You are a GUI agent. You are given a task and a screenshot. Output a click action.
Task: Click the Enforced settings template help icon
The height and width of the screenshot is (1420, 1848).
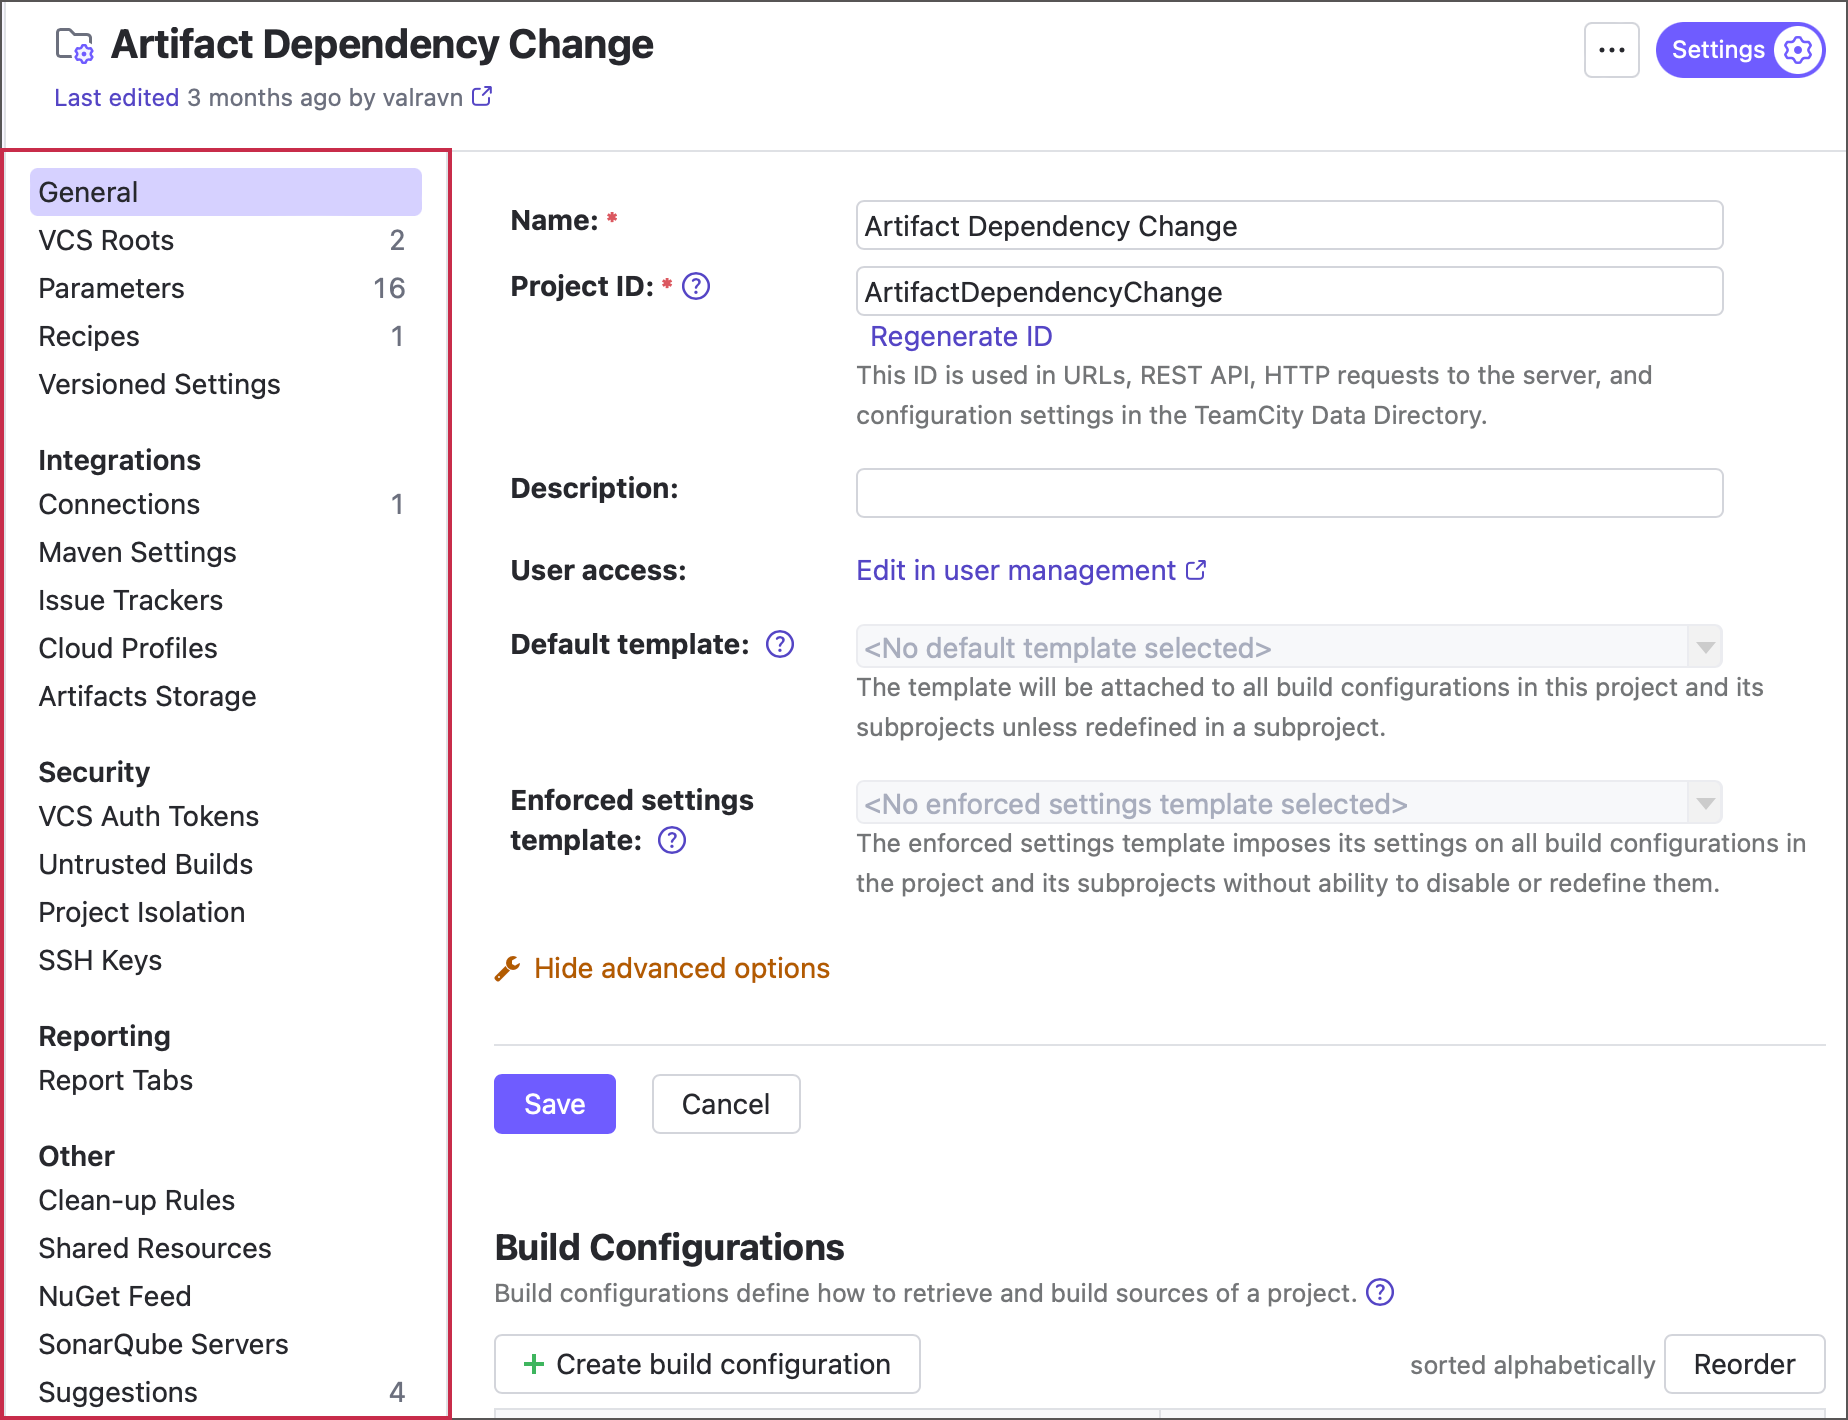click(x=672, y=841)
